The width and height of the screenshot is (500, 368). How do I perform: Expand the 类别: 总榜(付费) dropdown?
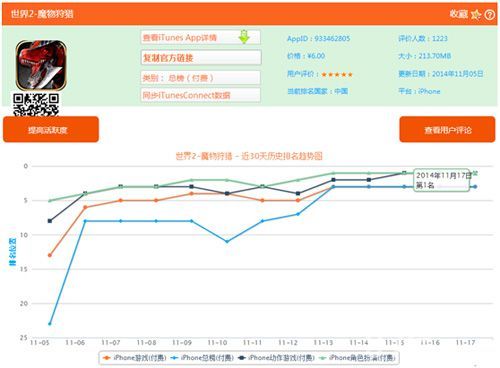(x=200, y=78)
